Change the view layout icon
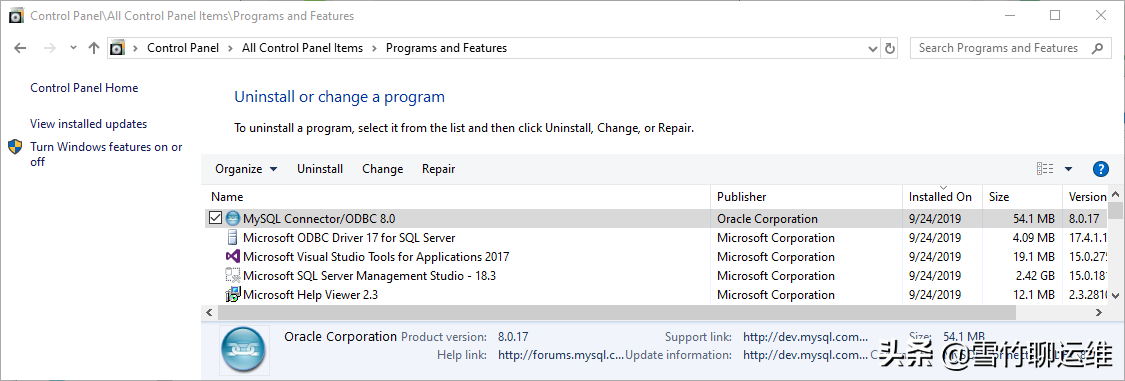The image size is (1125, 381). click(x=1045, y=169)
